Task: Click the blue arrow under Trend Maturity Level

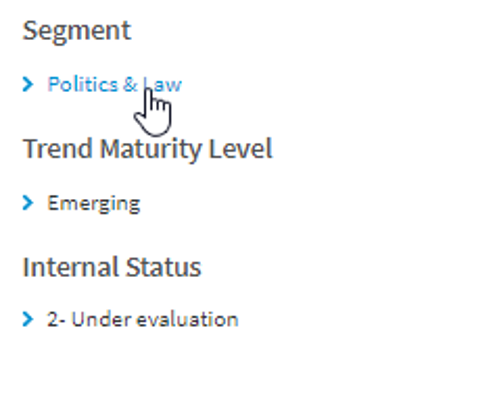Action: tap(28, 203)
